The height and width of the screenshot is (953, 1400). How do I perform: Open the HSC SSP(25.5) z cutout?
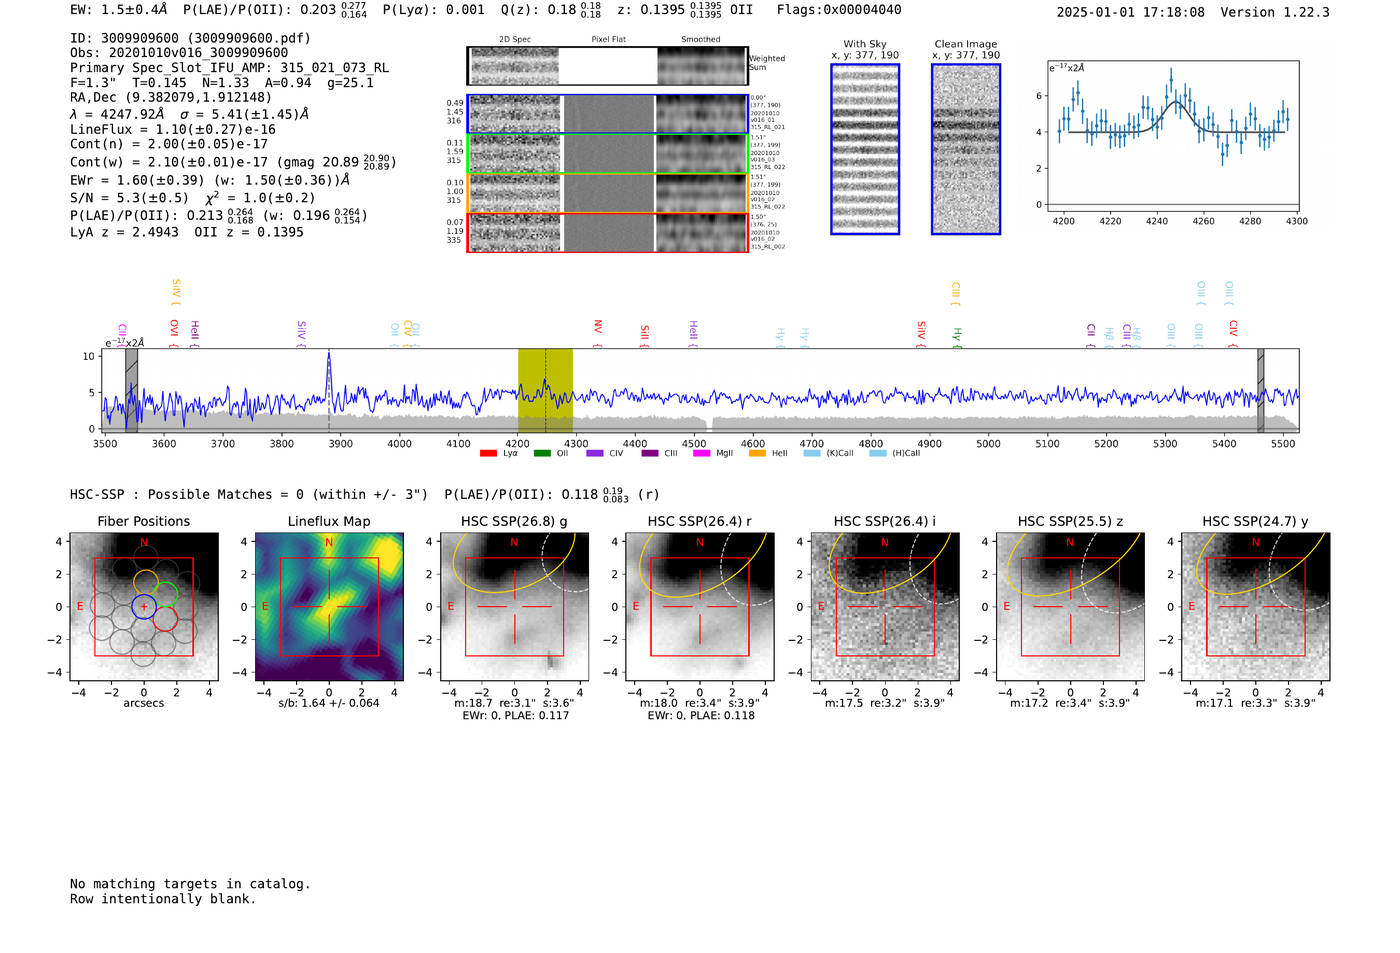pyautogui.click(x=1070, y=606)
